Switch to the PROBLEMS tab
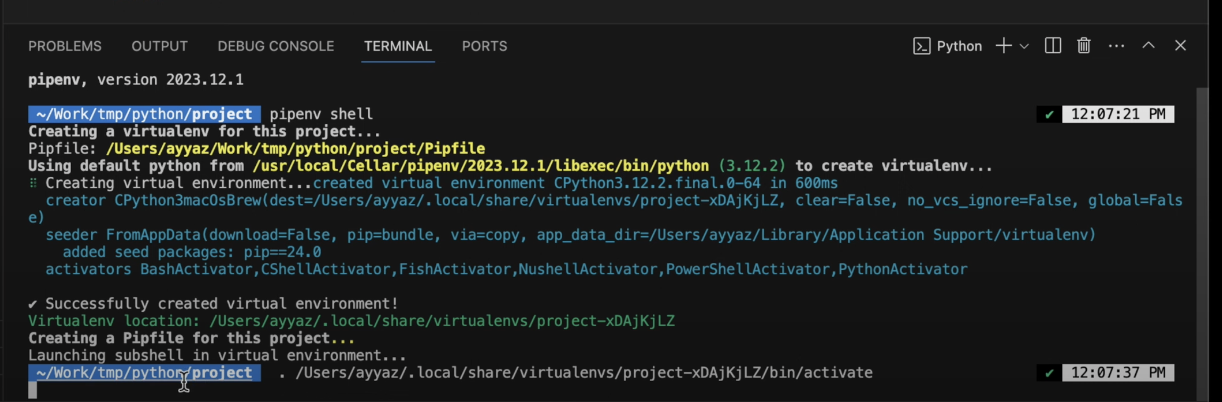 coord(65,46)
